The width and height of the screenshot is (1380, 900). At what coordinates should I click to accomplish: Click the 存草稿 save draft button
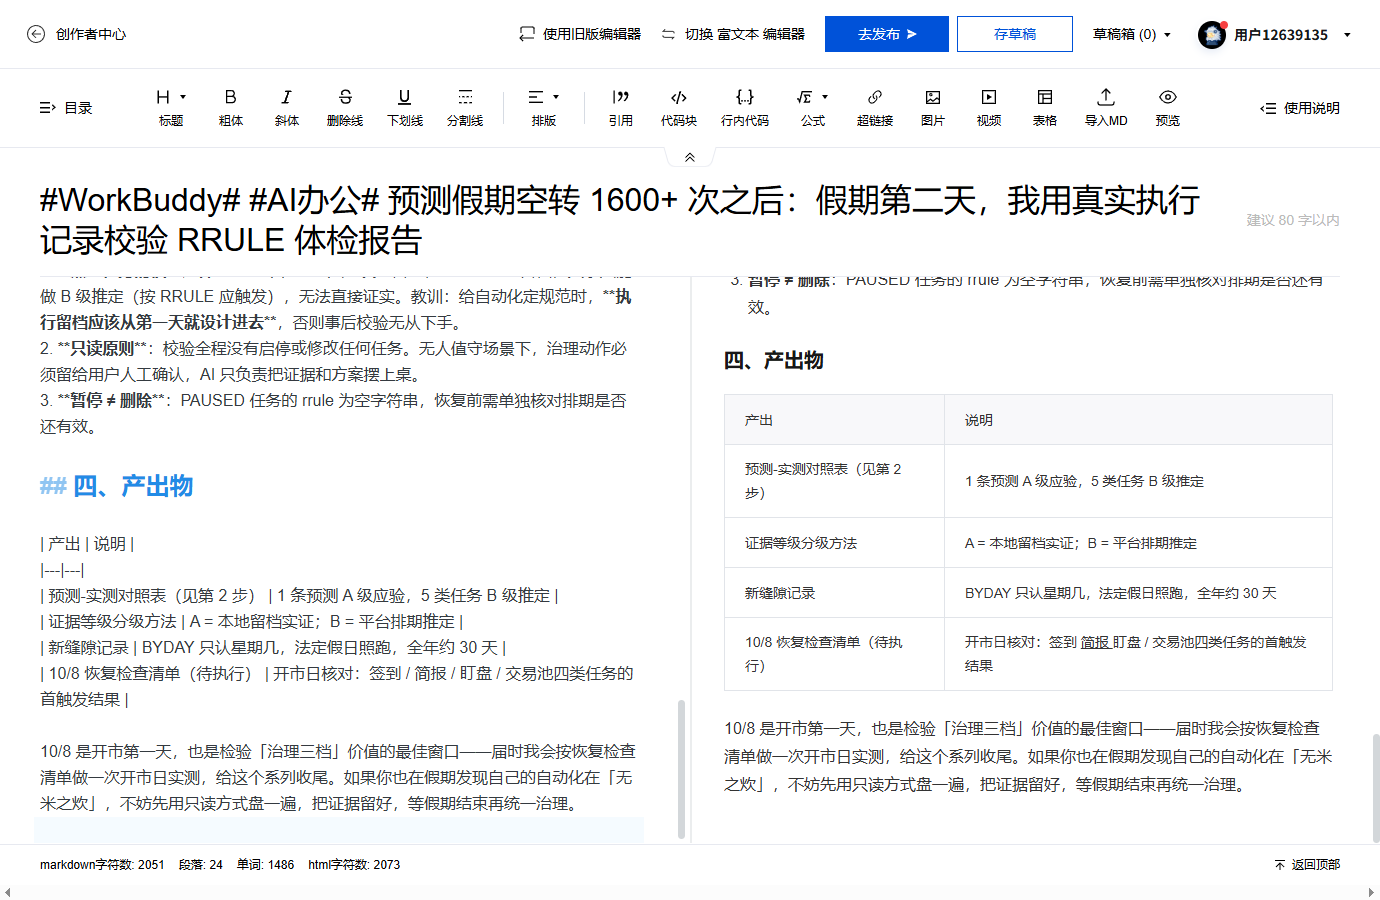[1015, 34]
